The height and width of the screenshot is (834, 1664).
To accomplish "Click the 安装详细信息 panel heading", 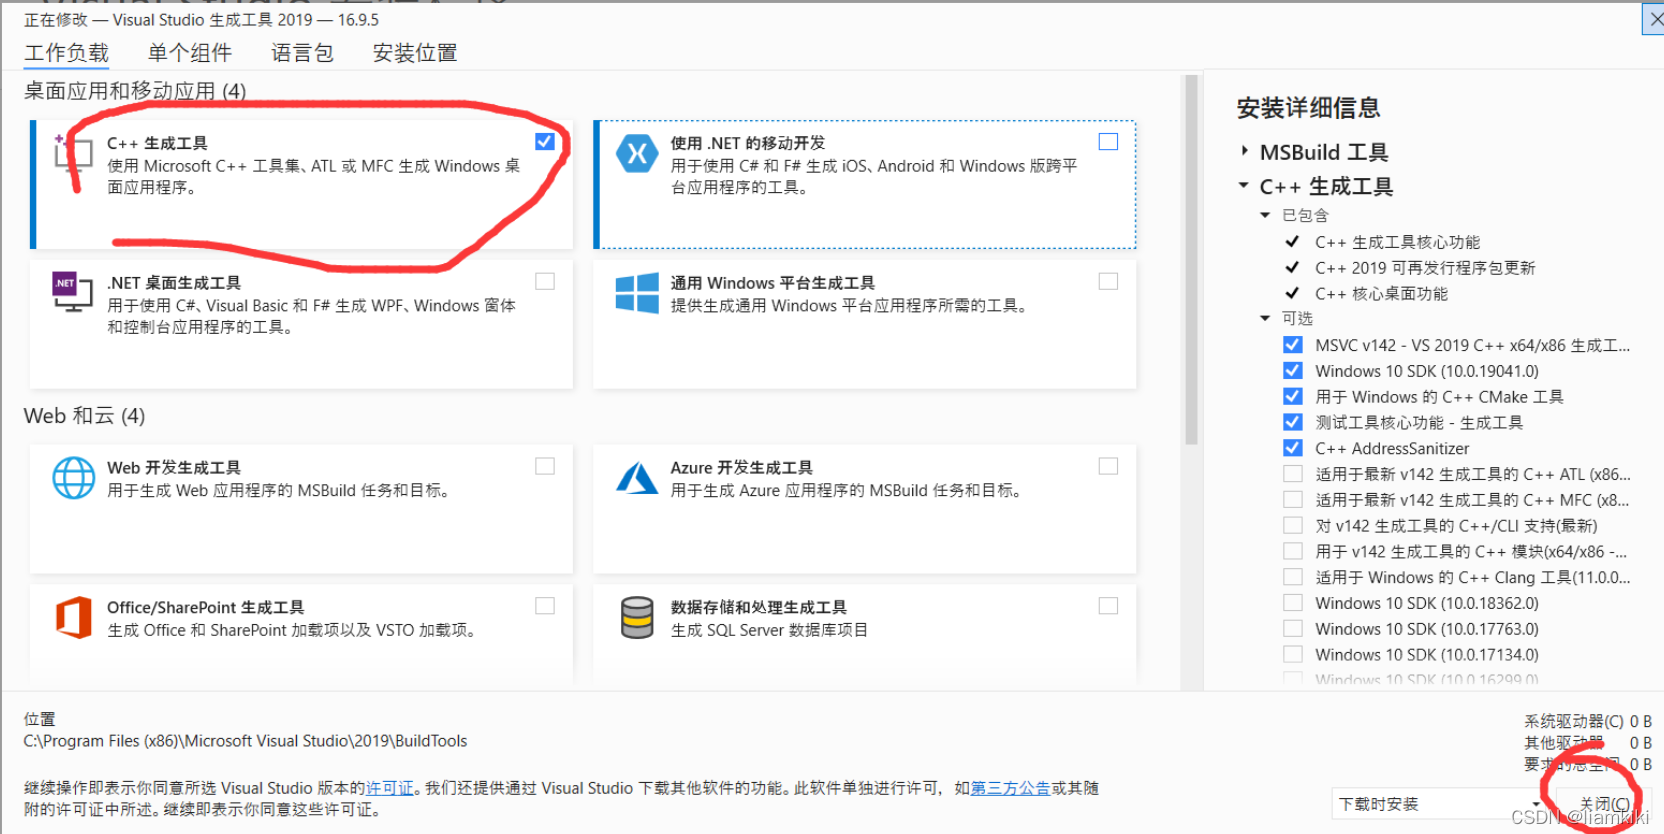I will (1308, 108).
